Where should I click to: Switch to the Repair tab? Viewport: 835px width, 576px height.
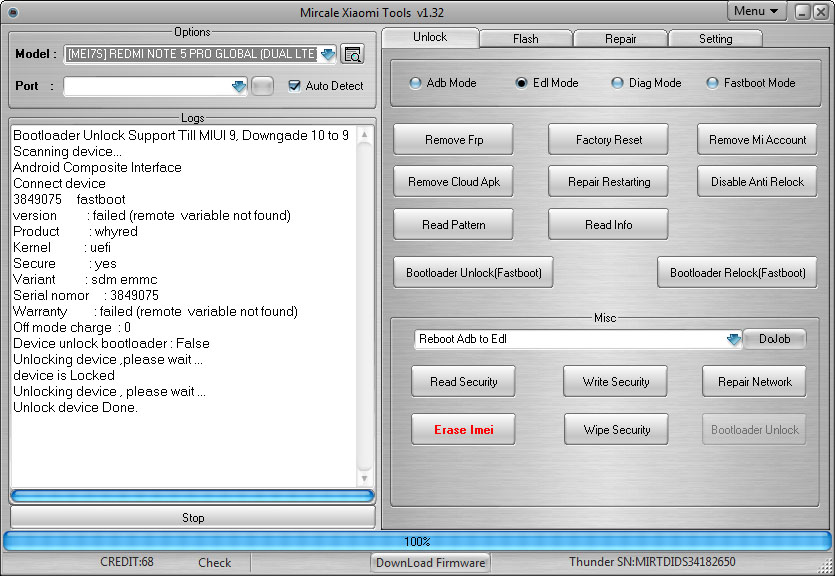[620, 39]
